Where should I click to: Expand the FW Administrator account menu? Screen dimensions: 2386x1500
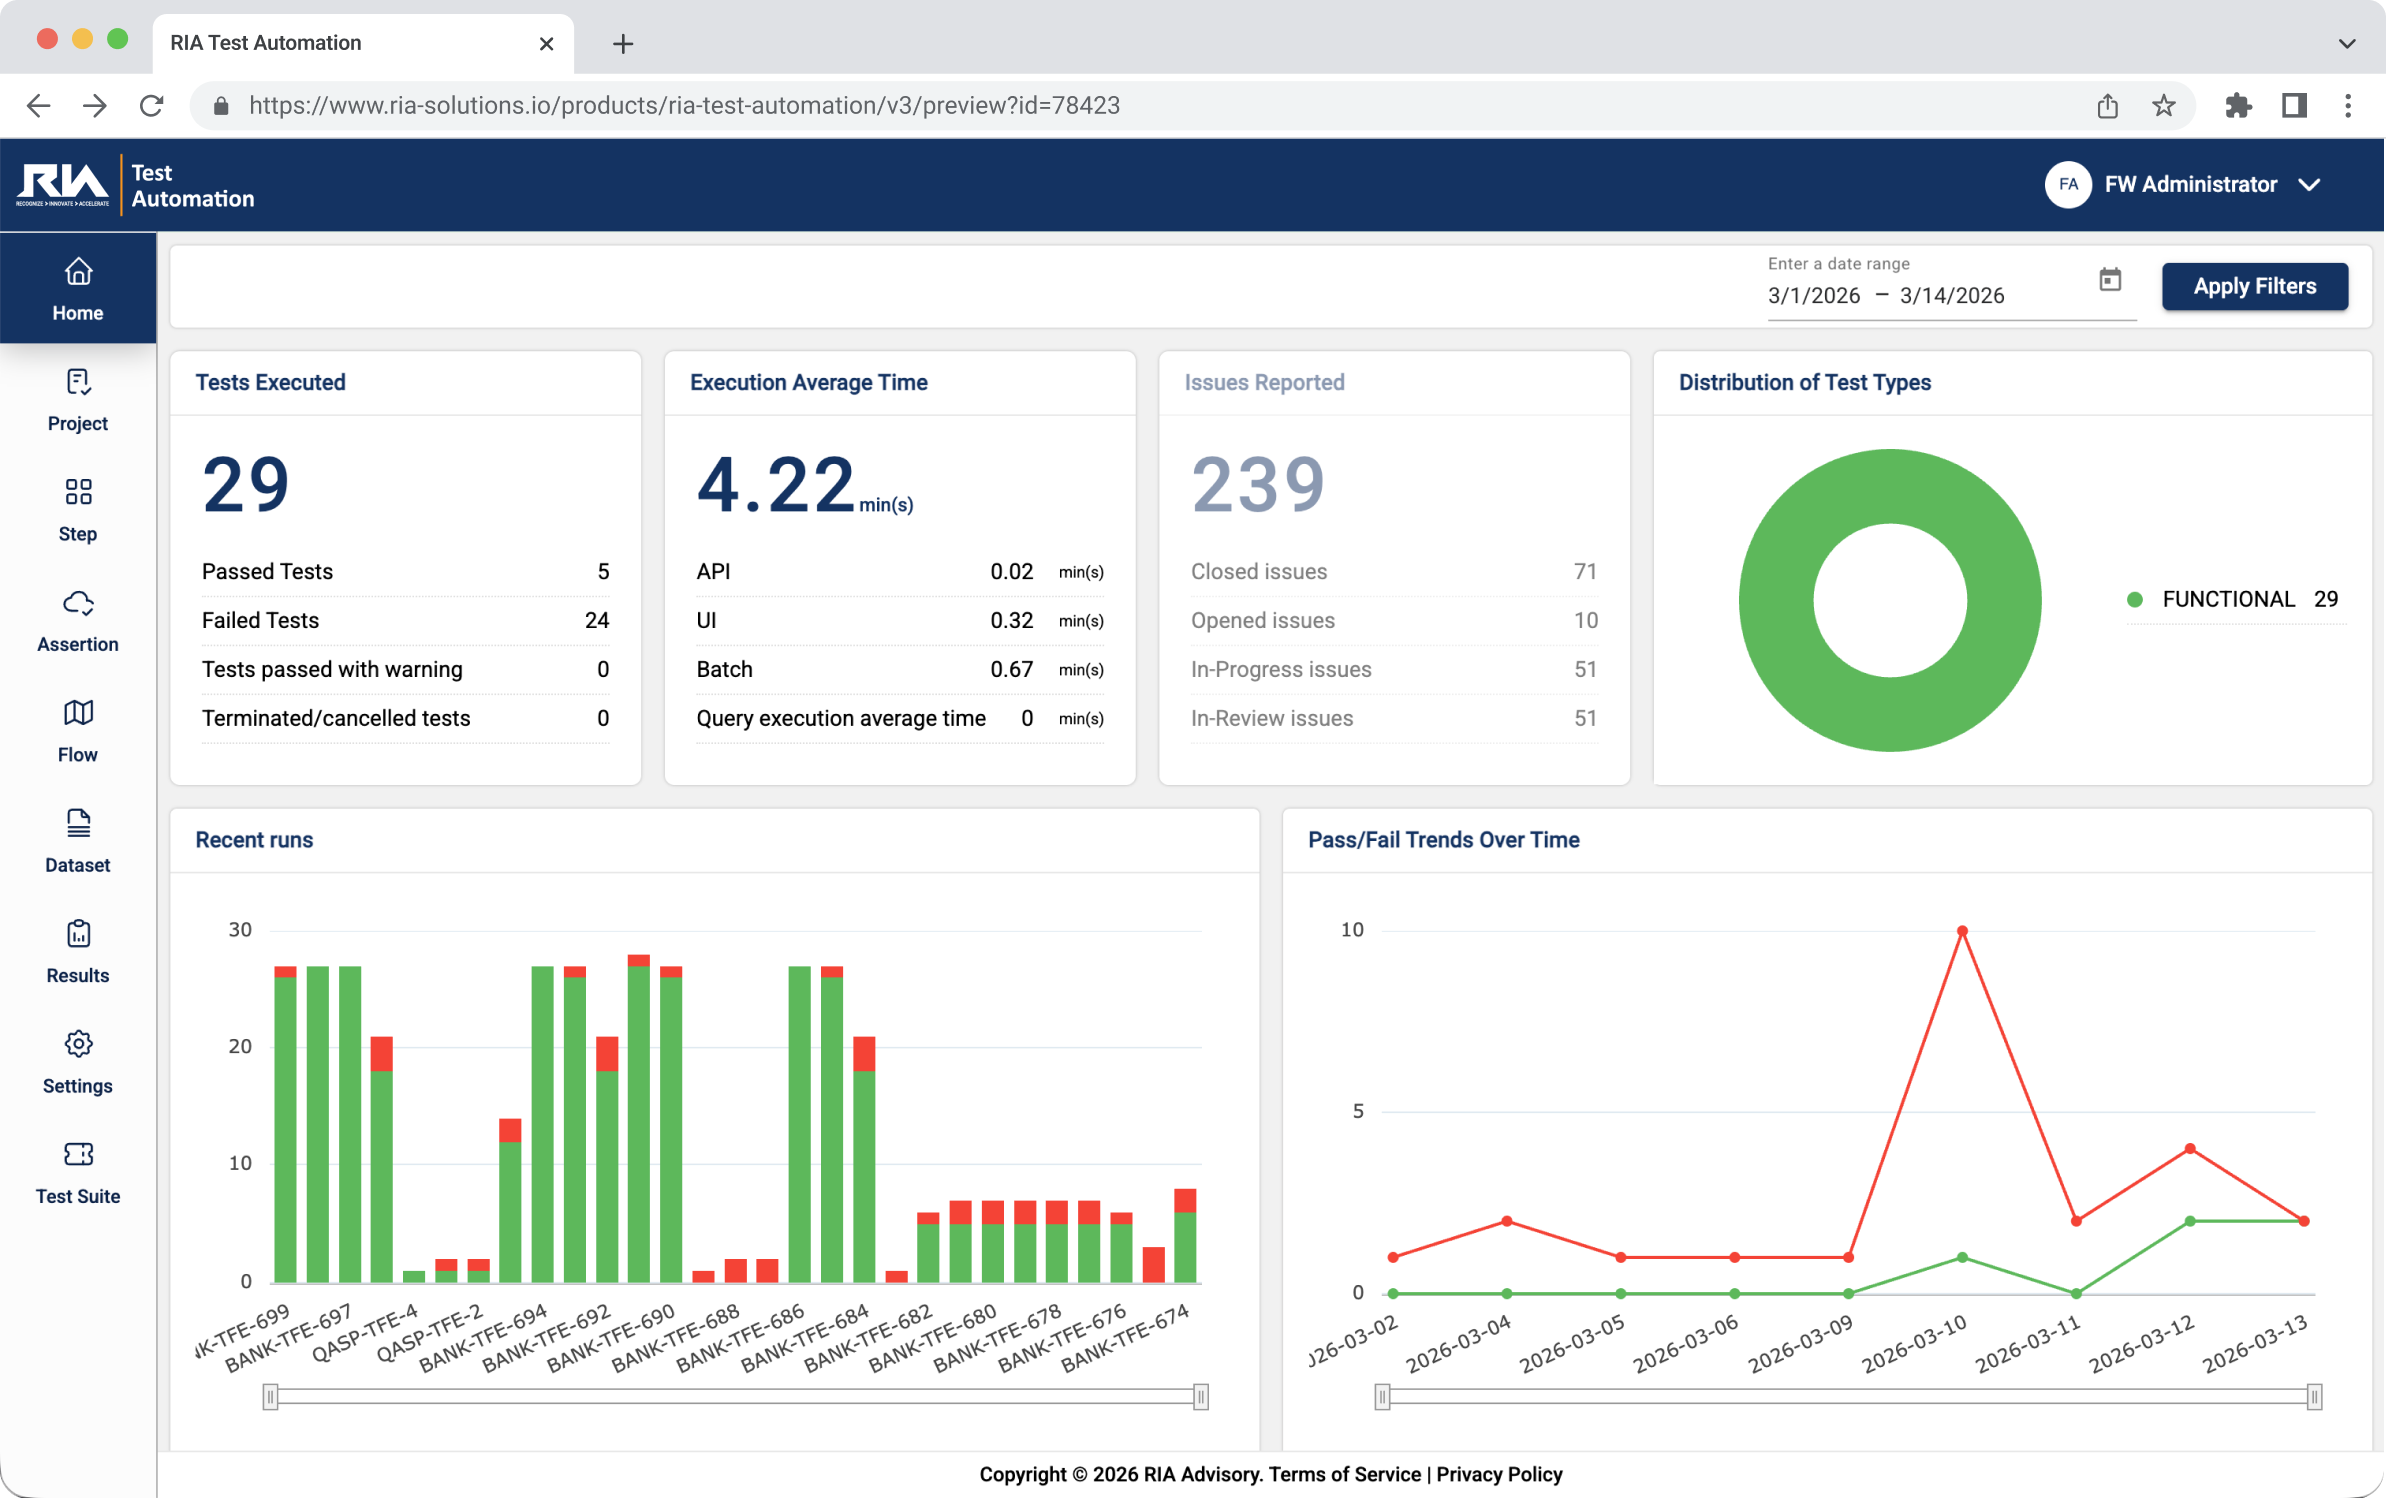pyautogui.click(x=2309, y=185)
